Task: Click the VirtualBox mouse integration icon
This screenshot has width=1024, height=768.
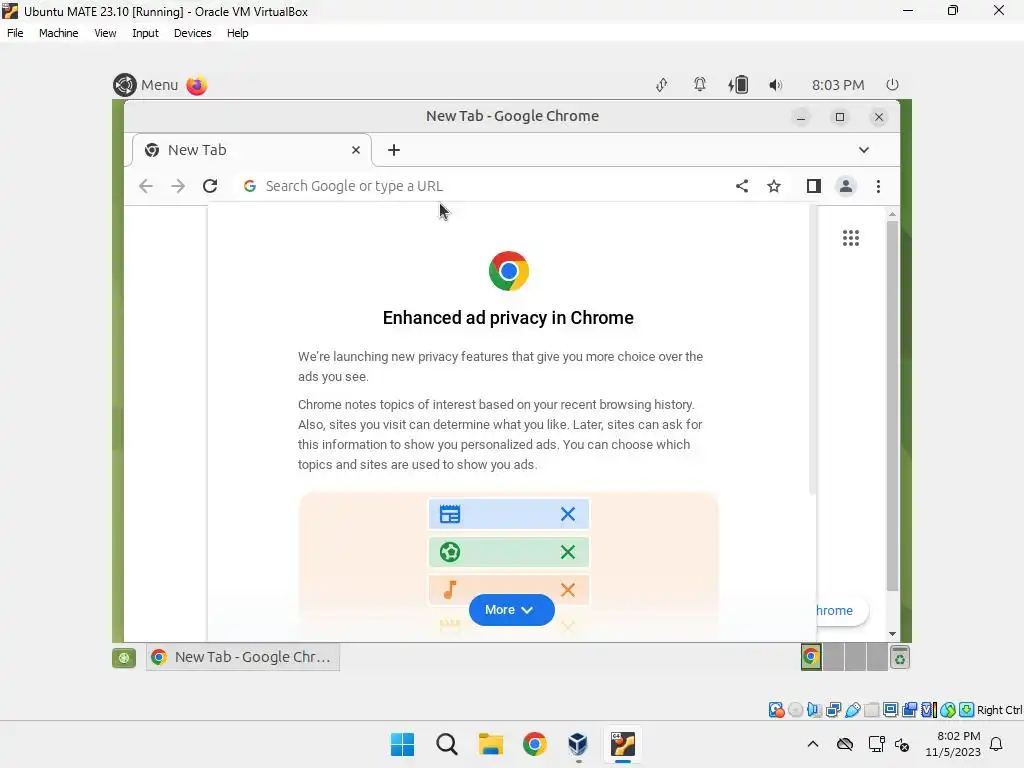Action: pyautogui.click(x=948, y=710)
